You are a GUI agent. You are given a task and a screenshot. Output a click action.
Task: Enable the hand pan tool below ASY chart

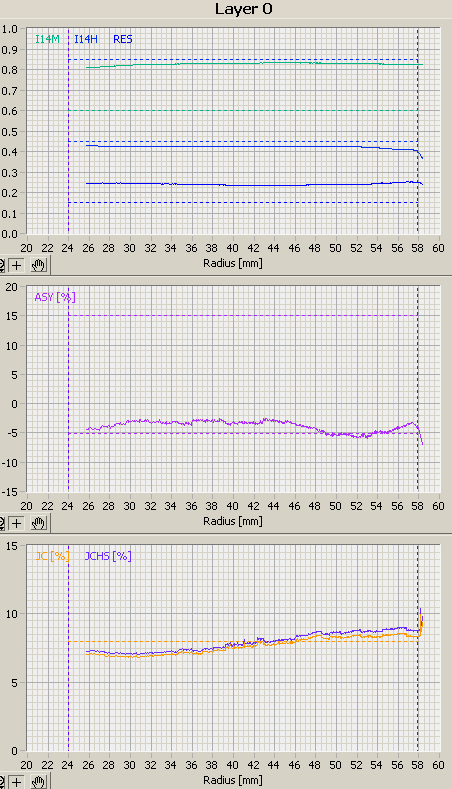click(x=39, y=523)
